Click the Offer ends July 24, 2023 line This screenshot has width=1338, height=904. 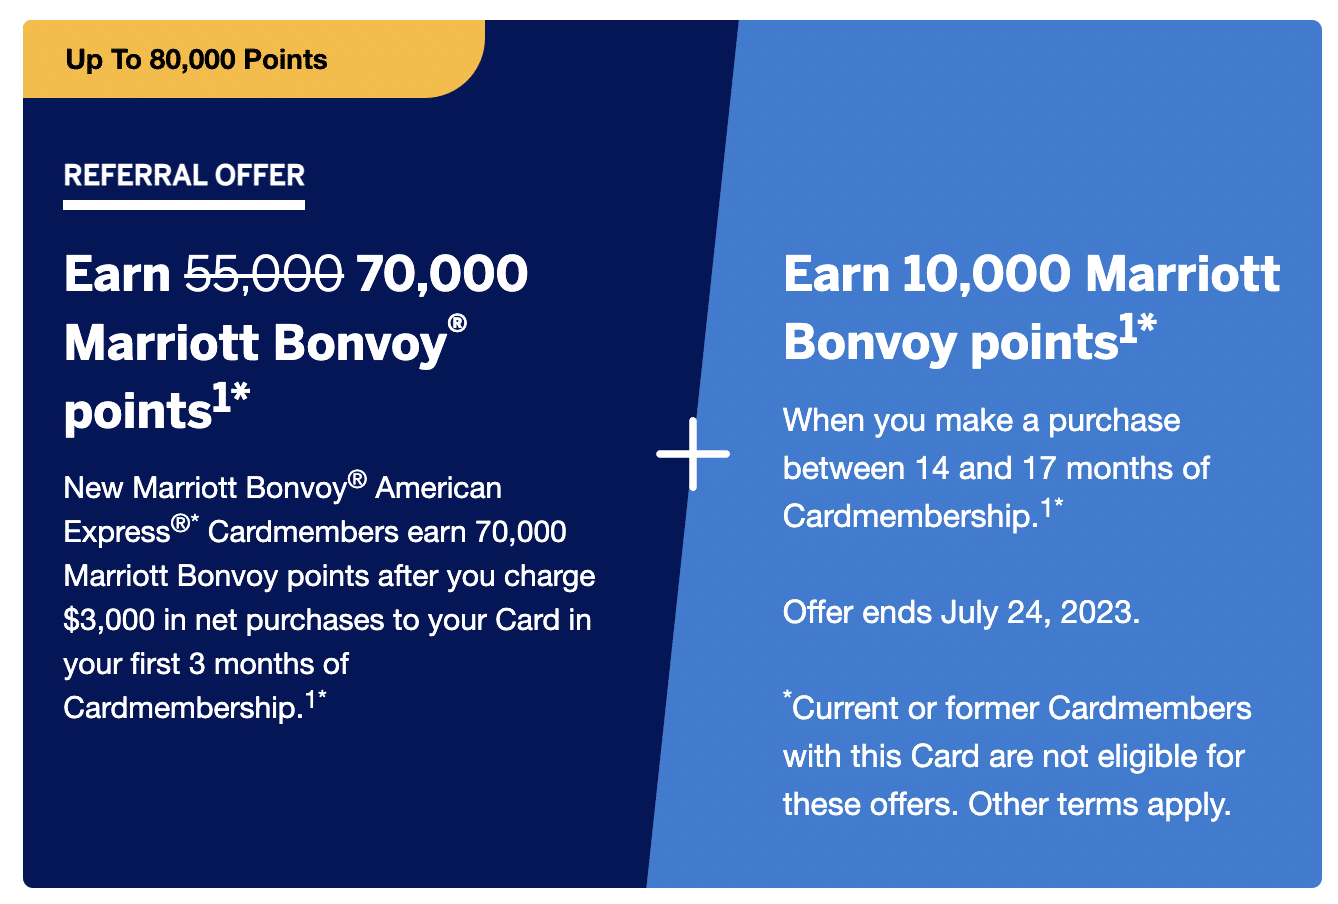[x=961, y=612]
